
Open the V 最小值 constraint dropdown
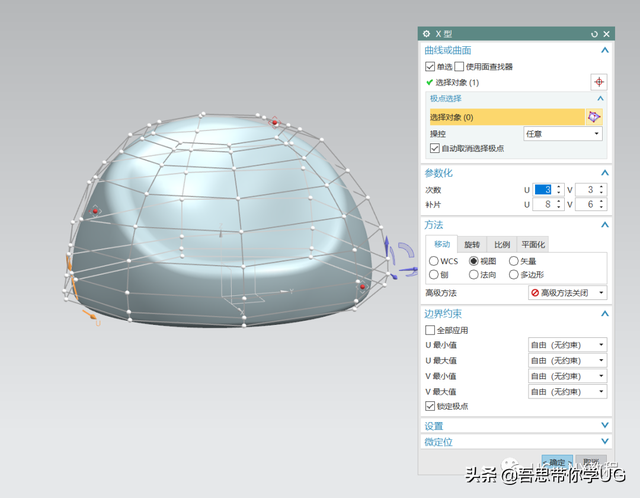click(567, 376)
